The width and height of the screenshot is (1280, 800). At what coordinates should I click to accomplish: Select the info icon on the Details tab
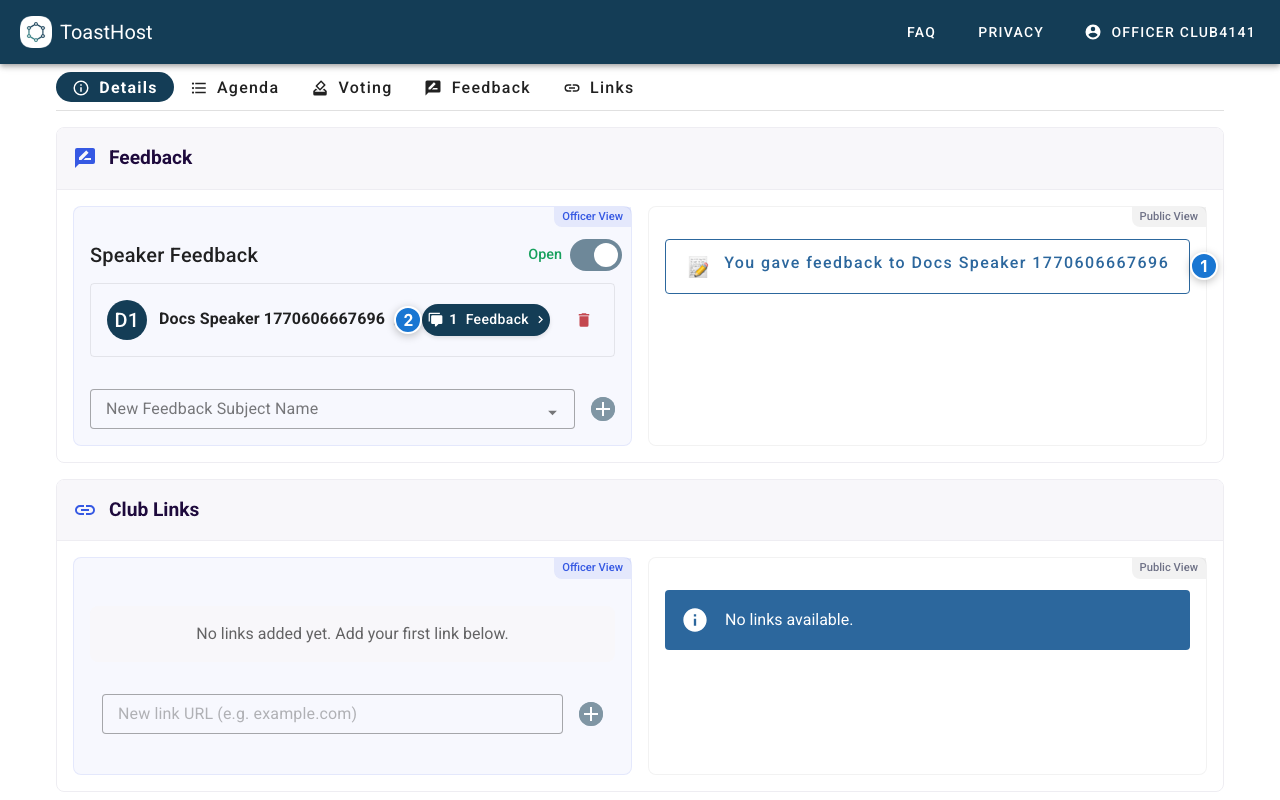(x=80, y=87)
